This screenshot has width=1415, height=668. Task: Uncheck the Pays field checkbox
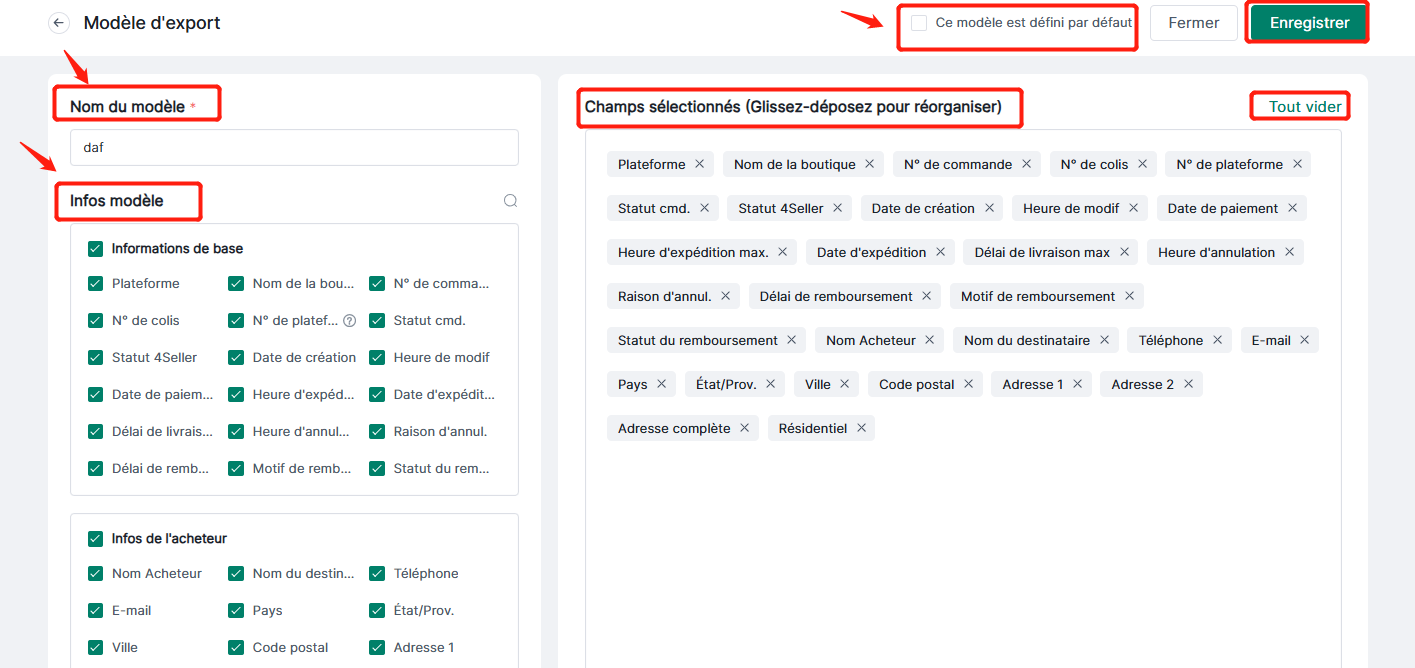coord(236,611)
